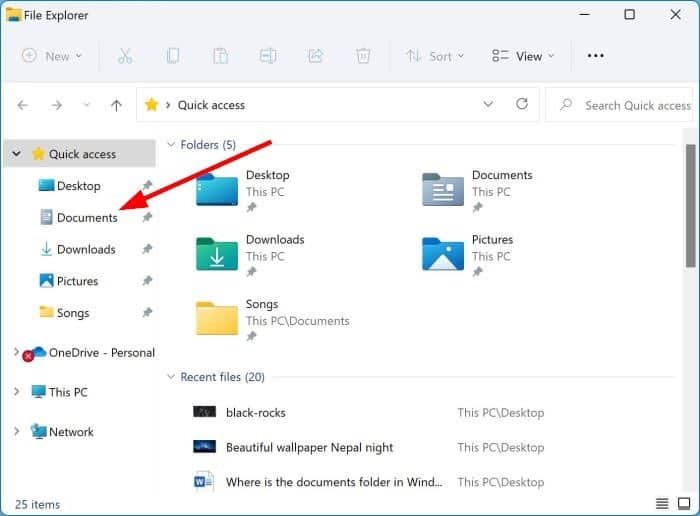The width and height of the screenshot is (700, 516).
Task: Open the Downloads folder tile
Action: pyautogui.click(x=250, y=255)
